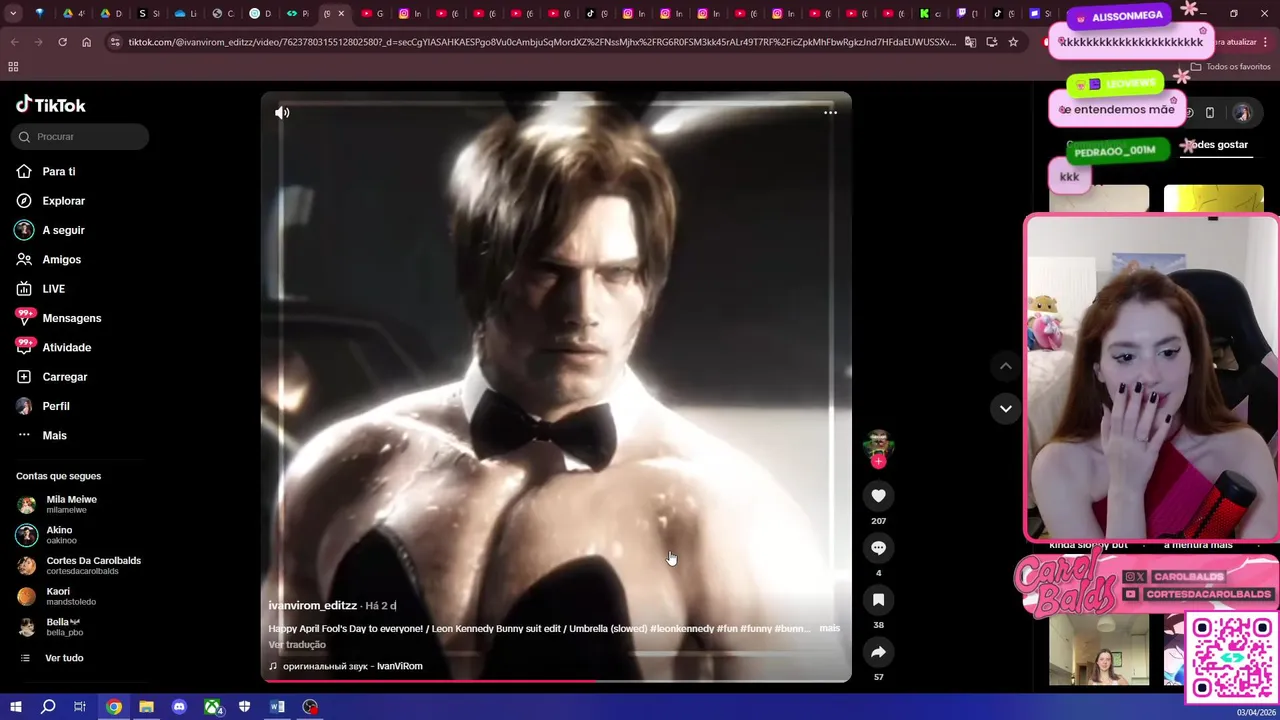Expand followed accounts with Ver tudo
The width and height of the screenshot is (1280, 720).
pyautogui.click(x=64, y=658)
